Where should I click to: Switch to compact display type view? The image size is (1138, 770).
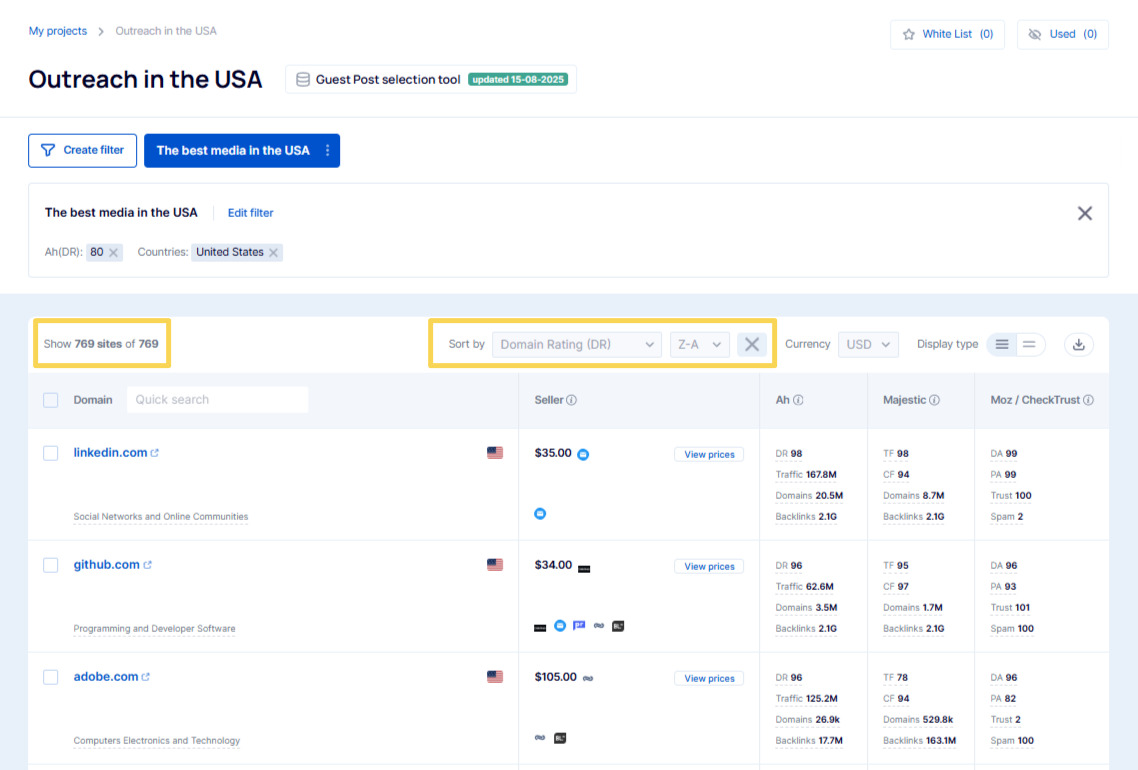[x=1030, y=344]
